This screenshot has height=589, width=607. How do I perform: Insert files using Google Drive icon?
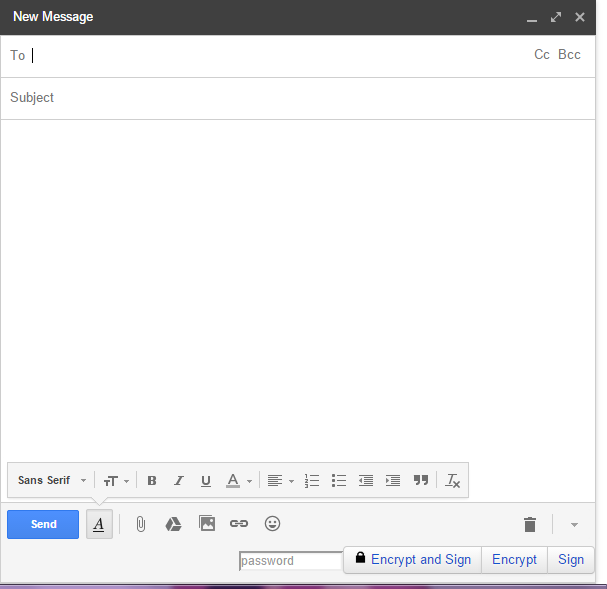(173, 524)
